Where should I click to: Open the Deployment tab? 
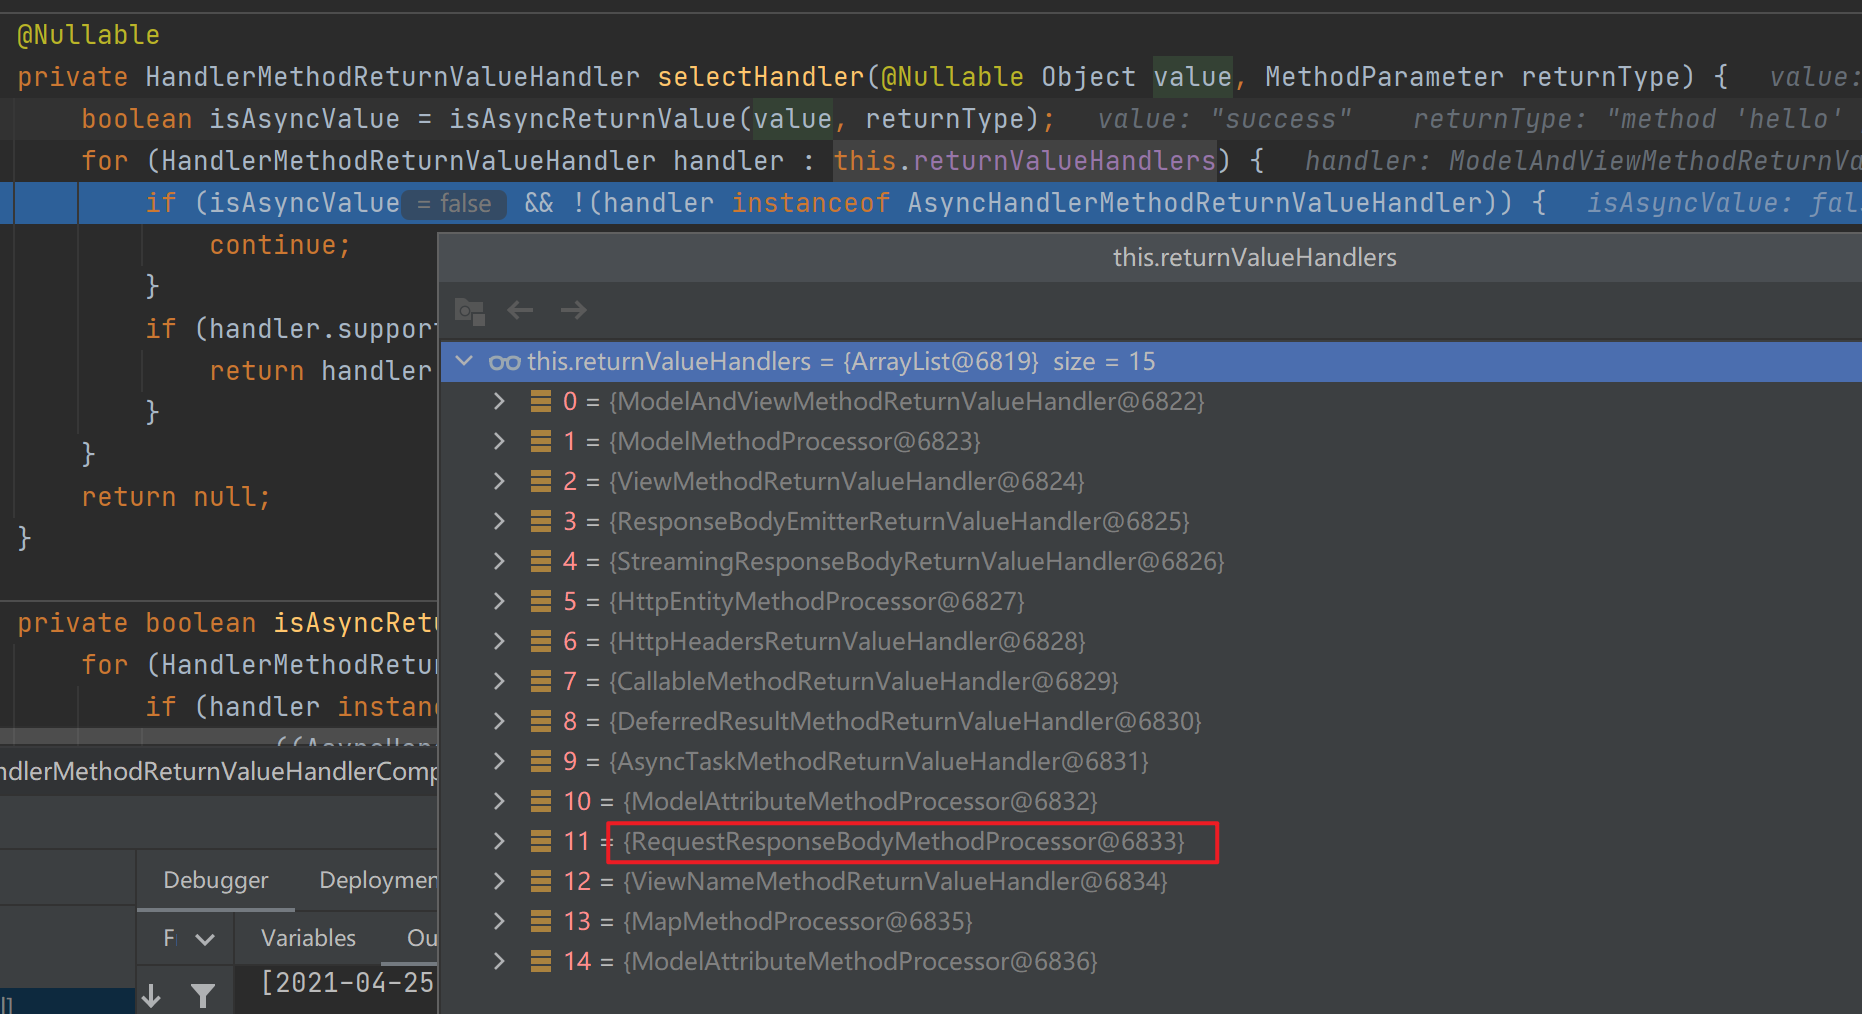[377, 880]
